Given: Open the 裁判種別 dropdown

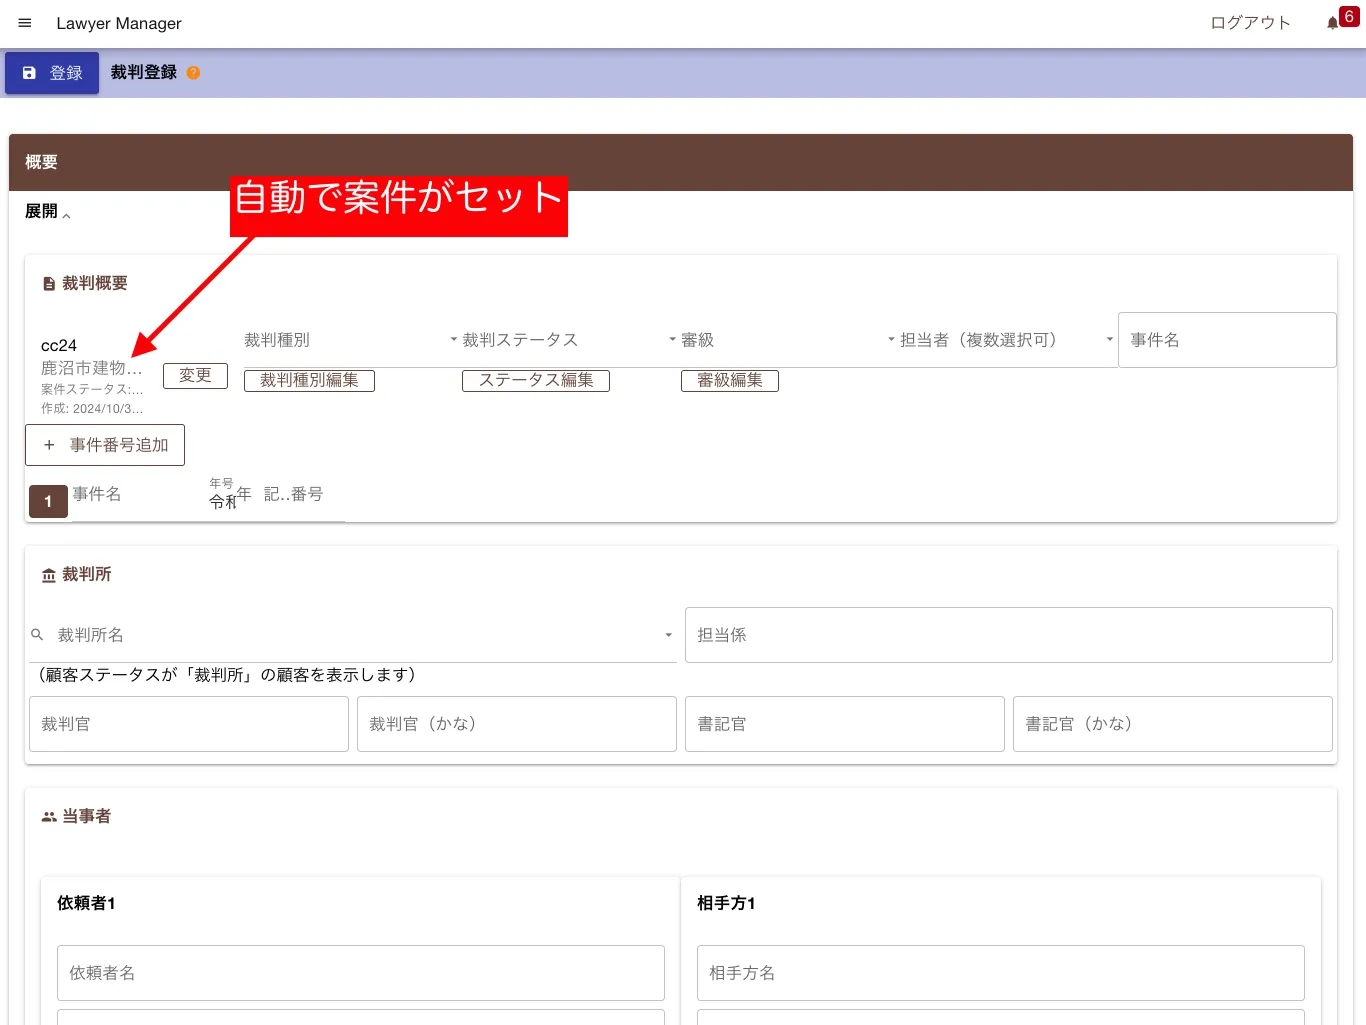Looking at the screenshot, I should pos(351,340).
